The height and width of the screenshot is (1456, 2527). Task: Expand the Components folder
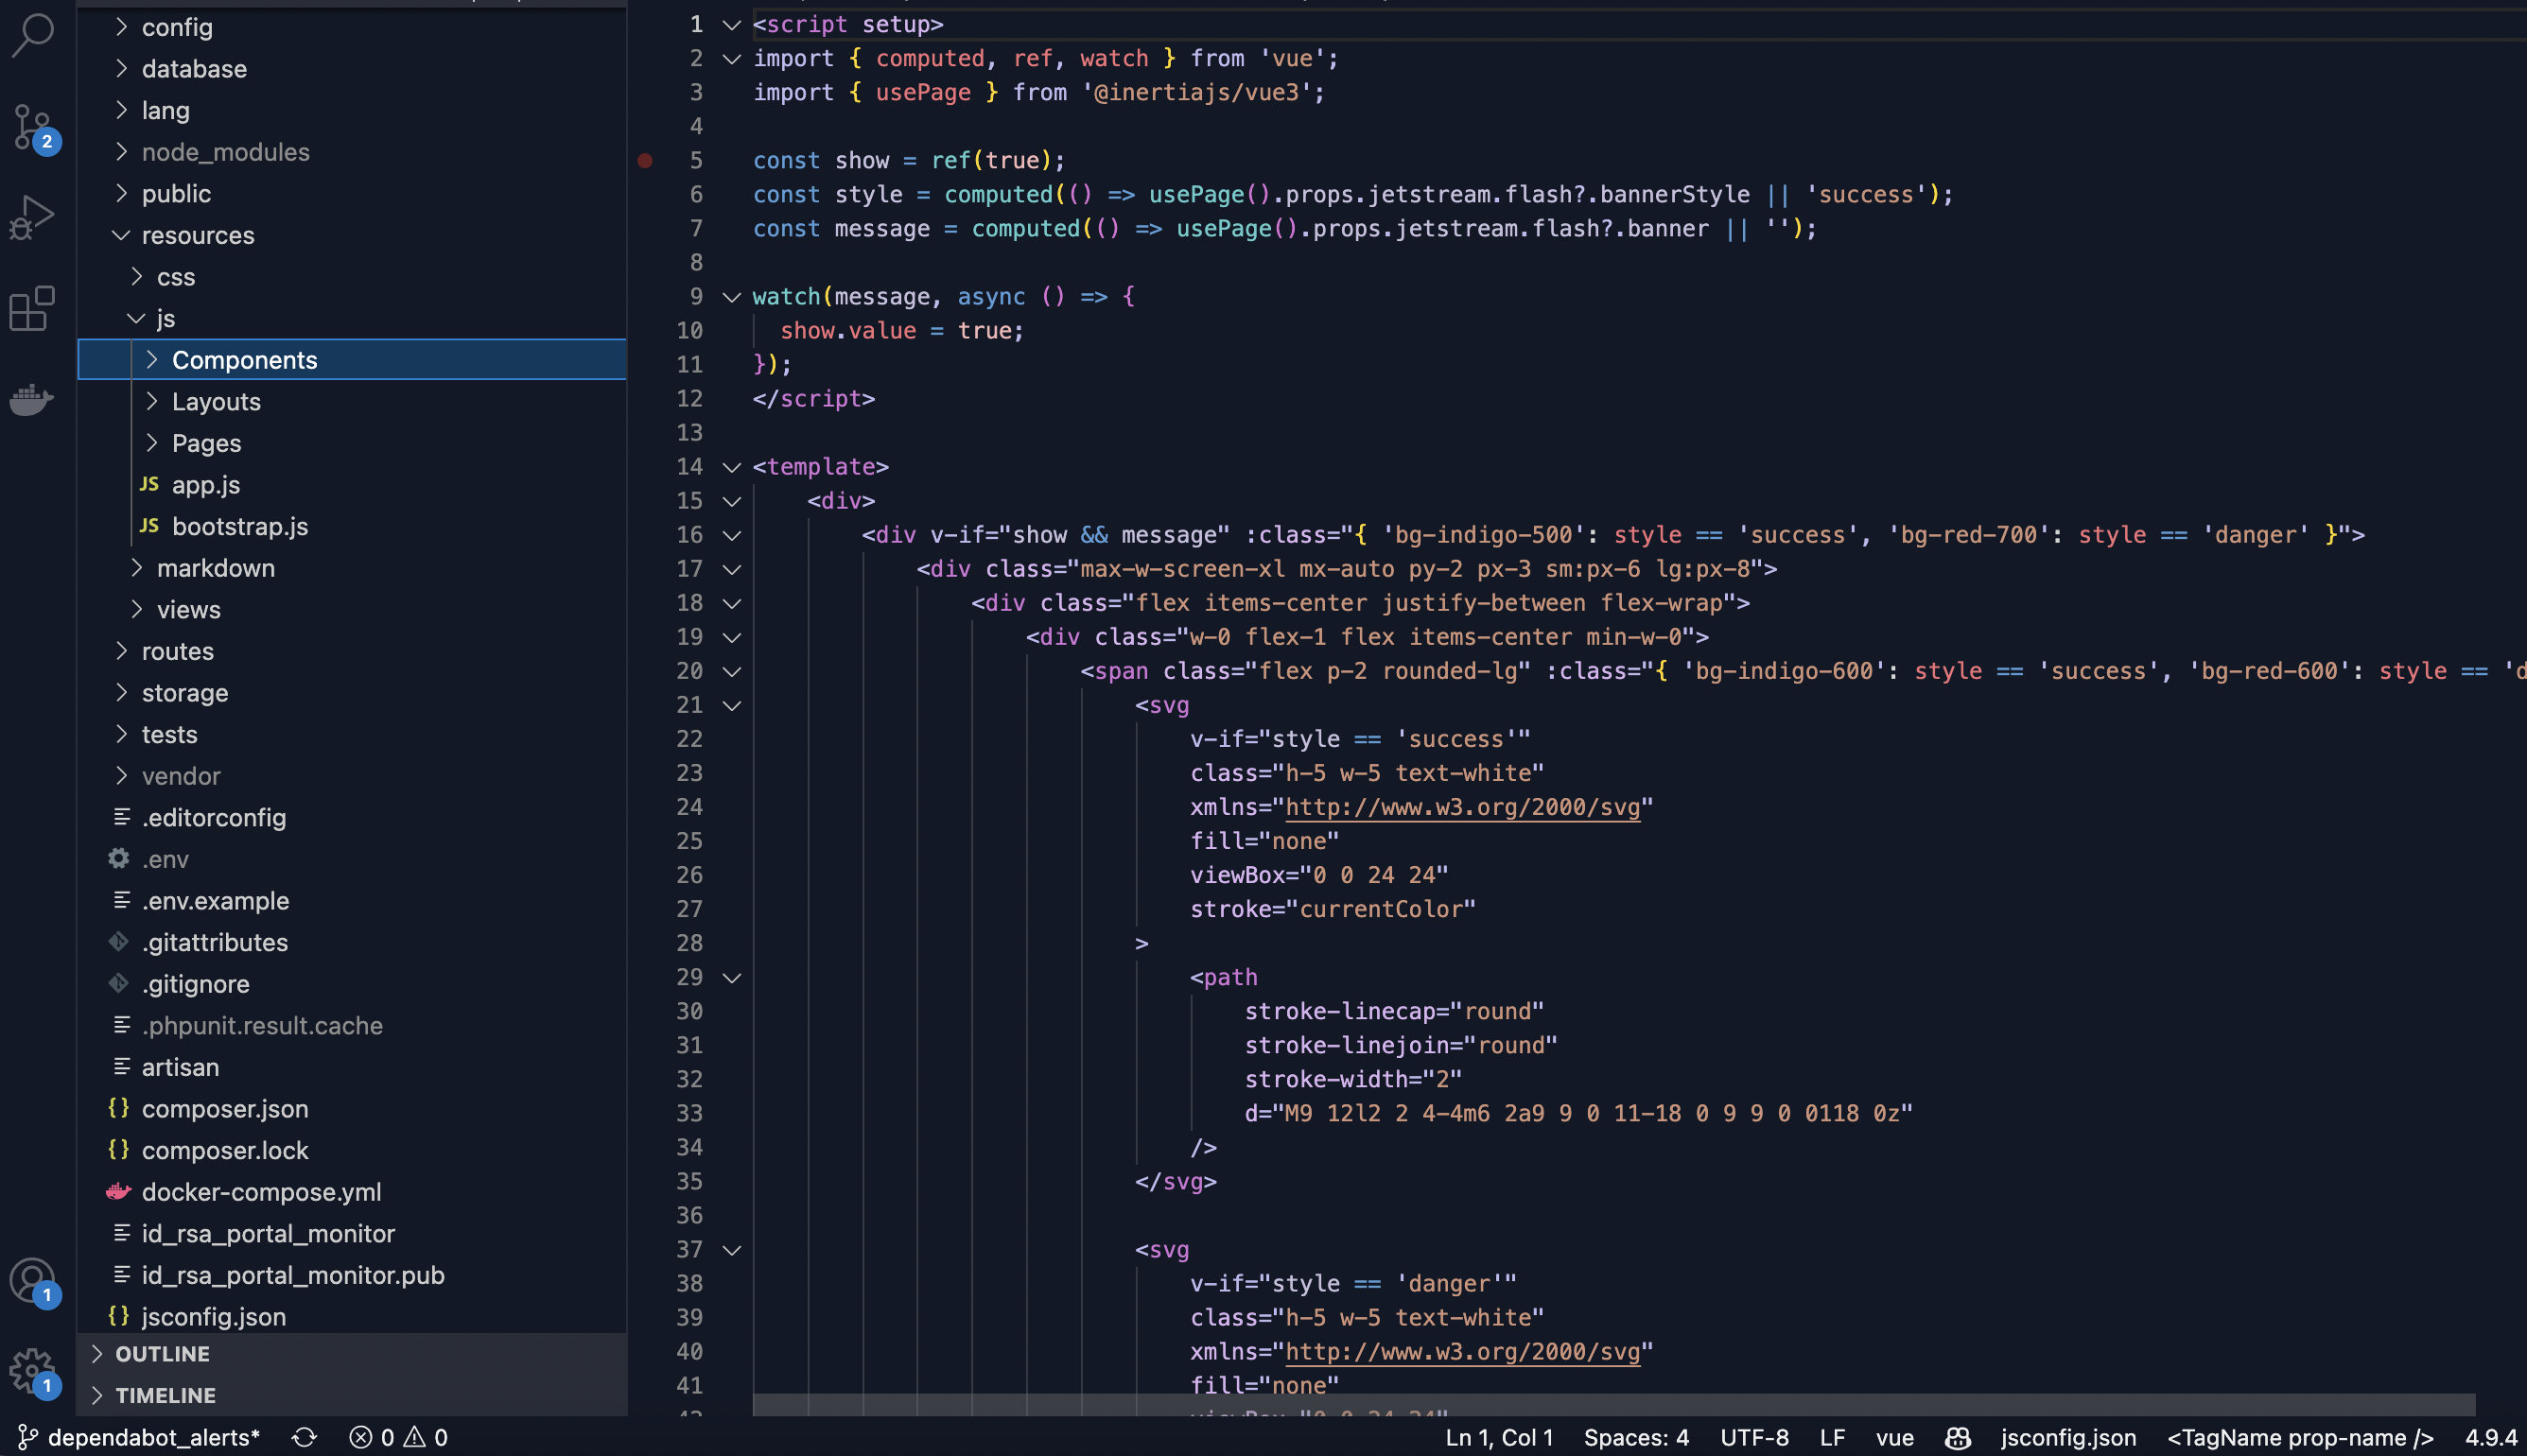coord(244,360)
